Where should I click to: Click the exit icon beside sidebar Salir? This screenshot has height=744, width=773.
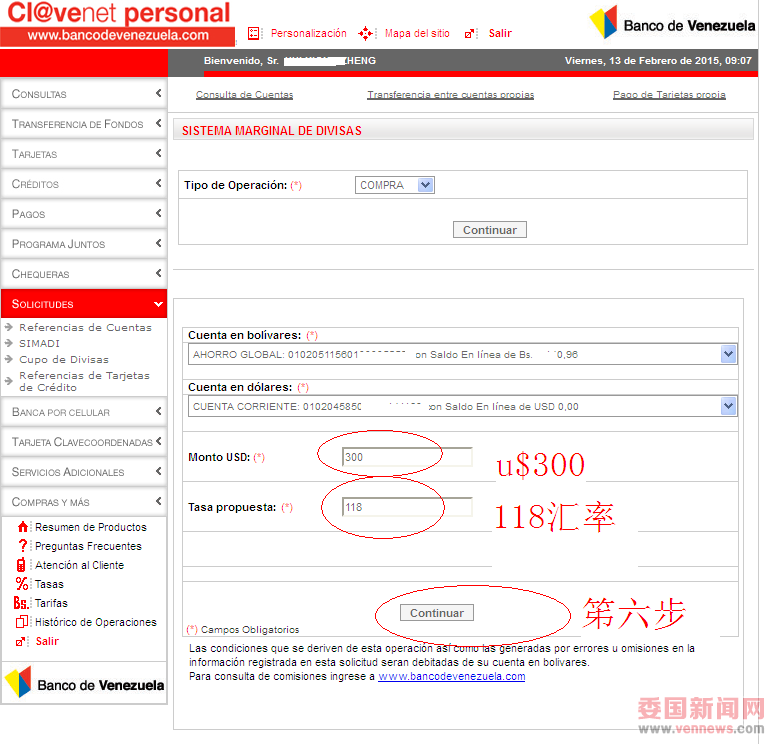pyautogui.click(x=20, y=641)
